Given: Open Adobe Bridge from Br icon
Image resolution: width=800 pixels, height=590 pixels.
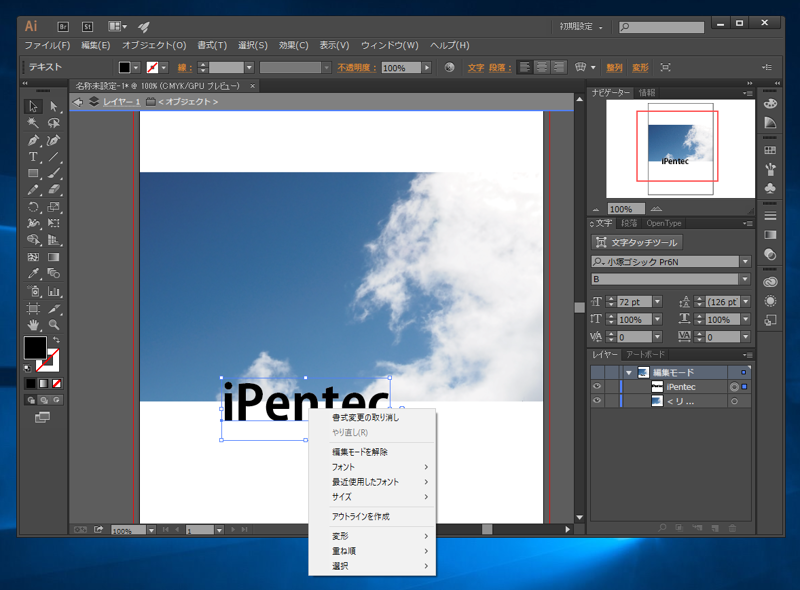Looking at the screenshot, I should (63, 27).
